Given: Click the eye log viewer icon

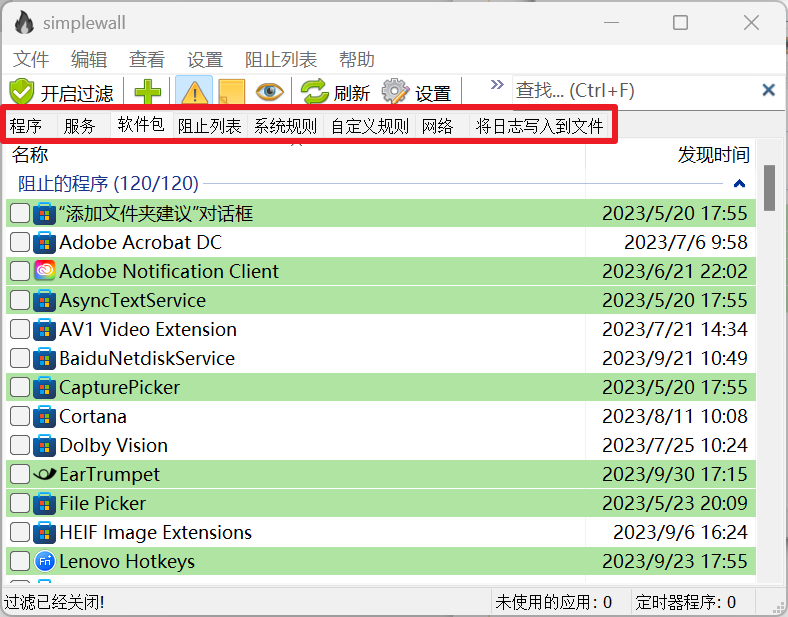Looking at the screenshot, I should 269,92.
